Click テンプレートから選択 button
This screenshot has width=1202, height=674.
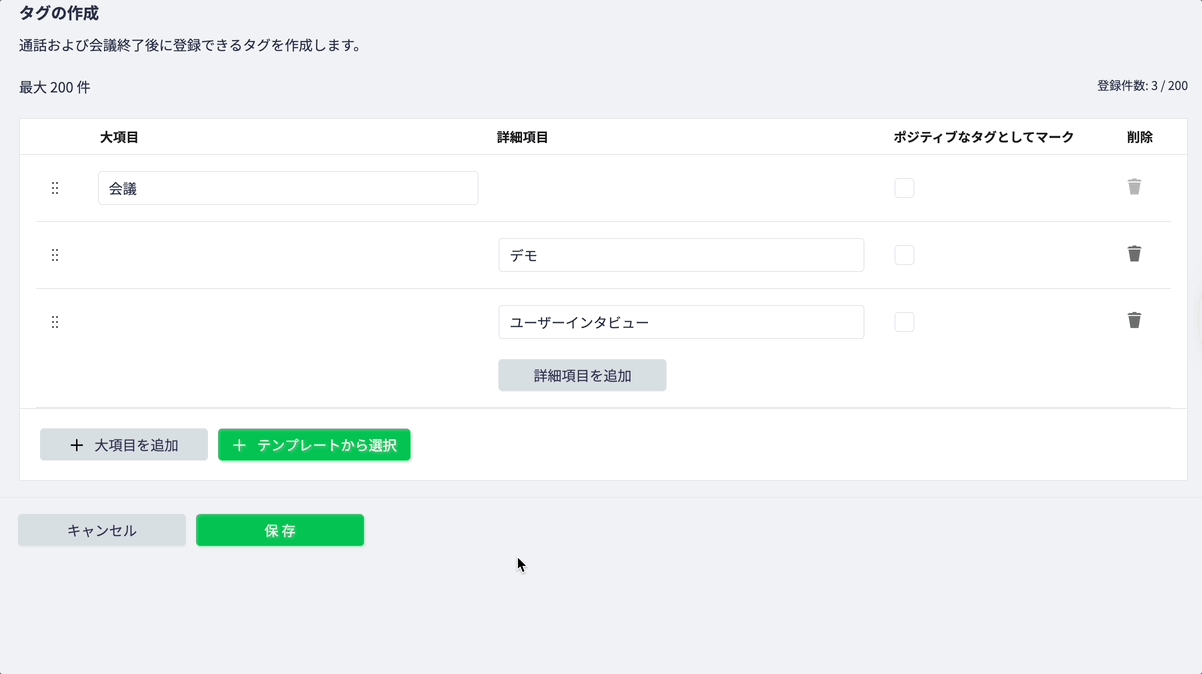[314, 445]
